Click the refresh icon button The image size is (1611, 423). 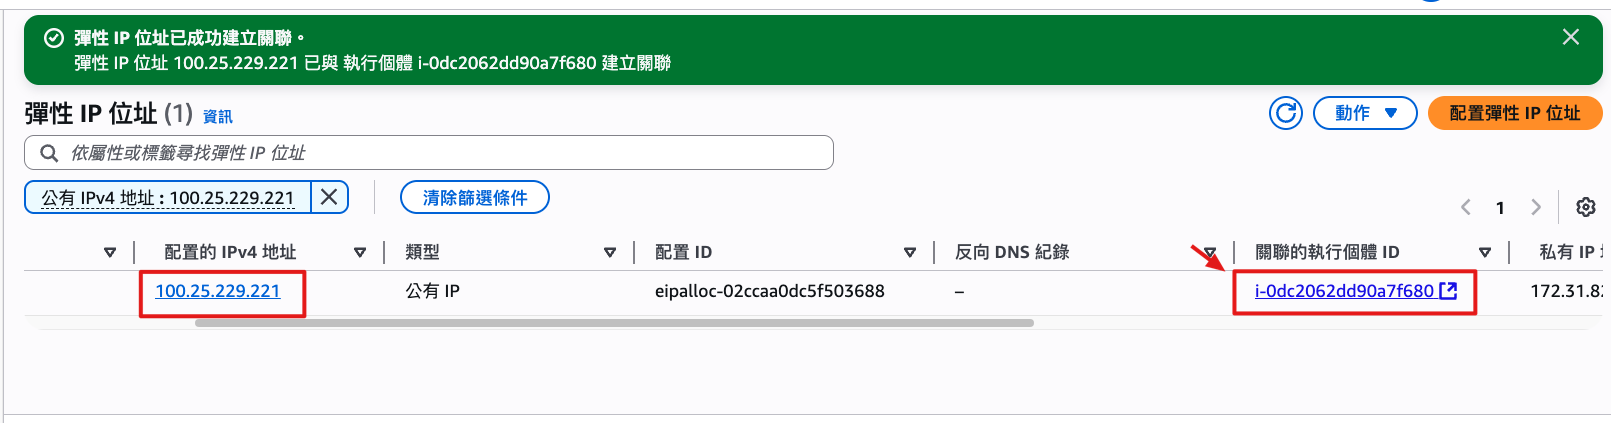pos(1285,113)
